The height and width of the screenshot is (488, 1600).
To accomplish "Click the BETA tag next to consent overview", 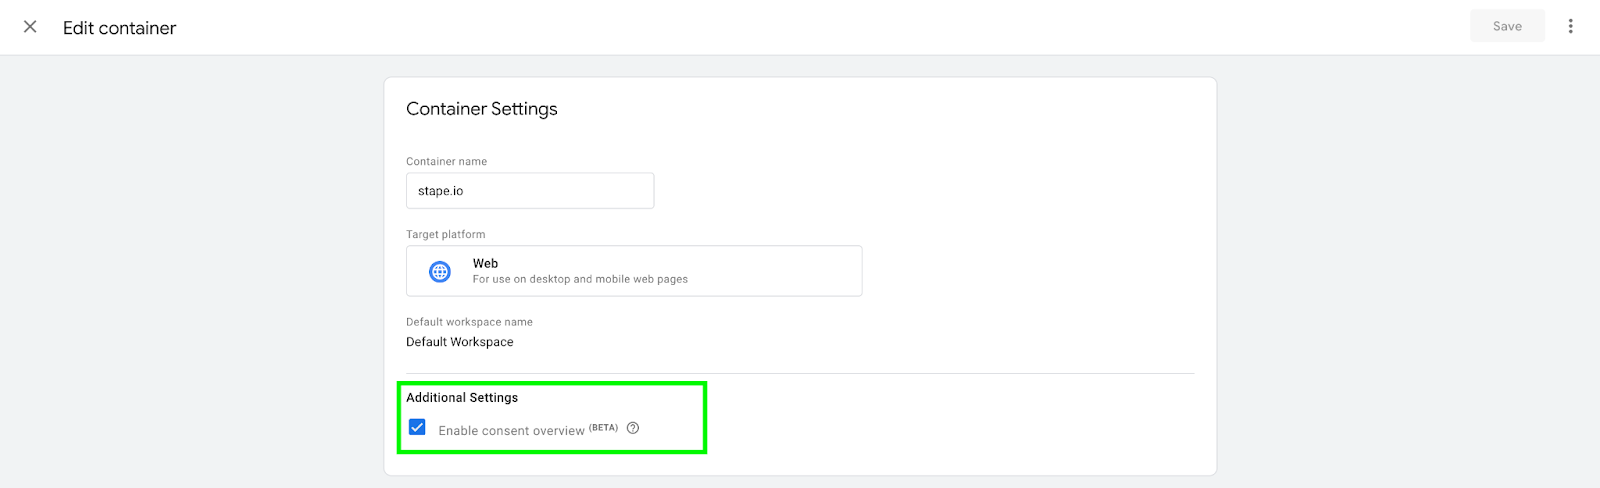I will tap(603, 427).
